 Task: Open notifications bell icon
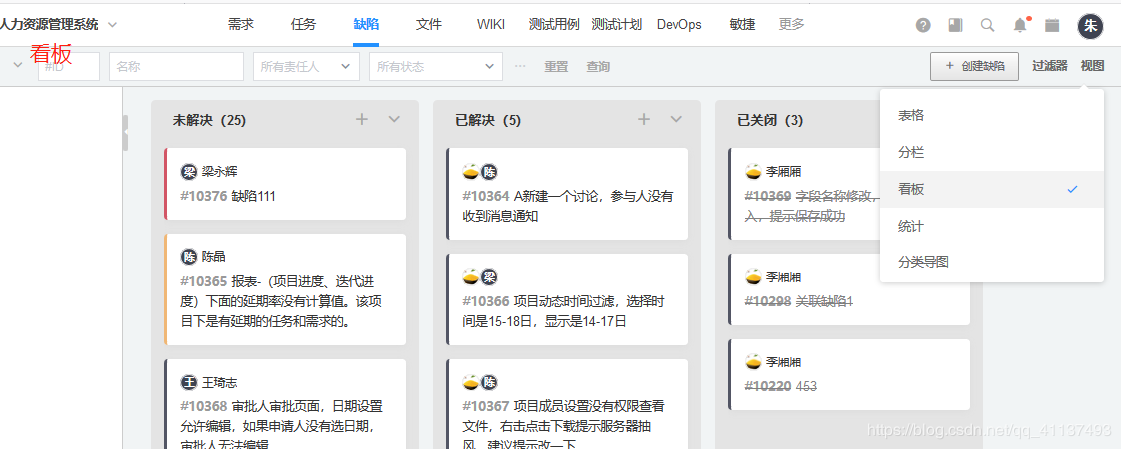coord(1020,25)
